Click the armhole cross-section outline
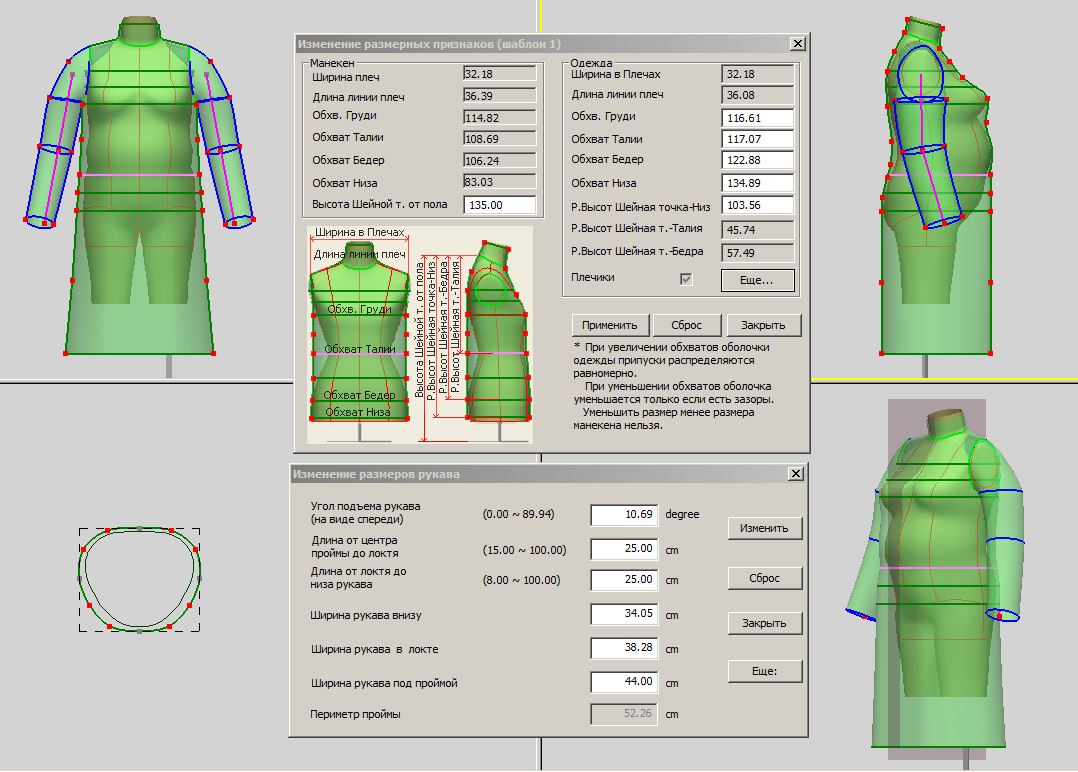 pos(140,579)
